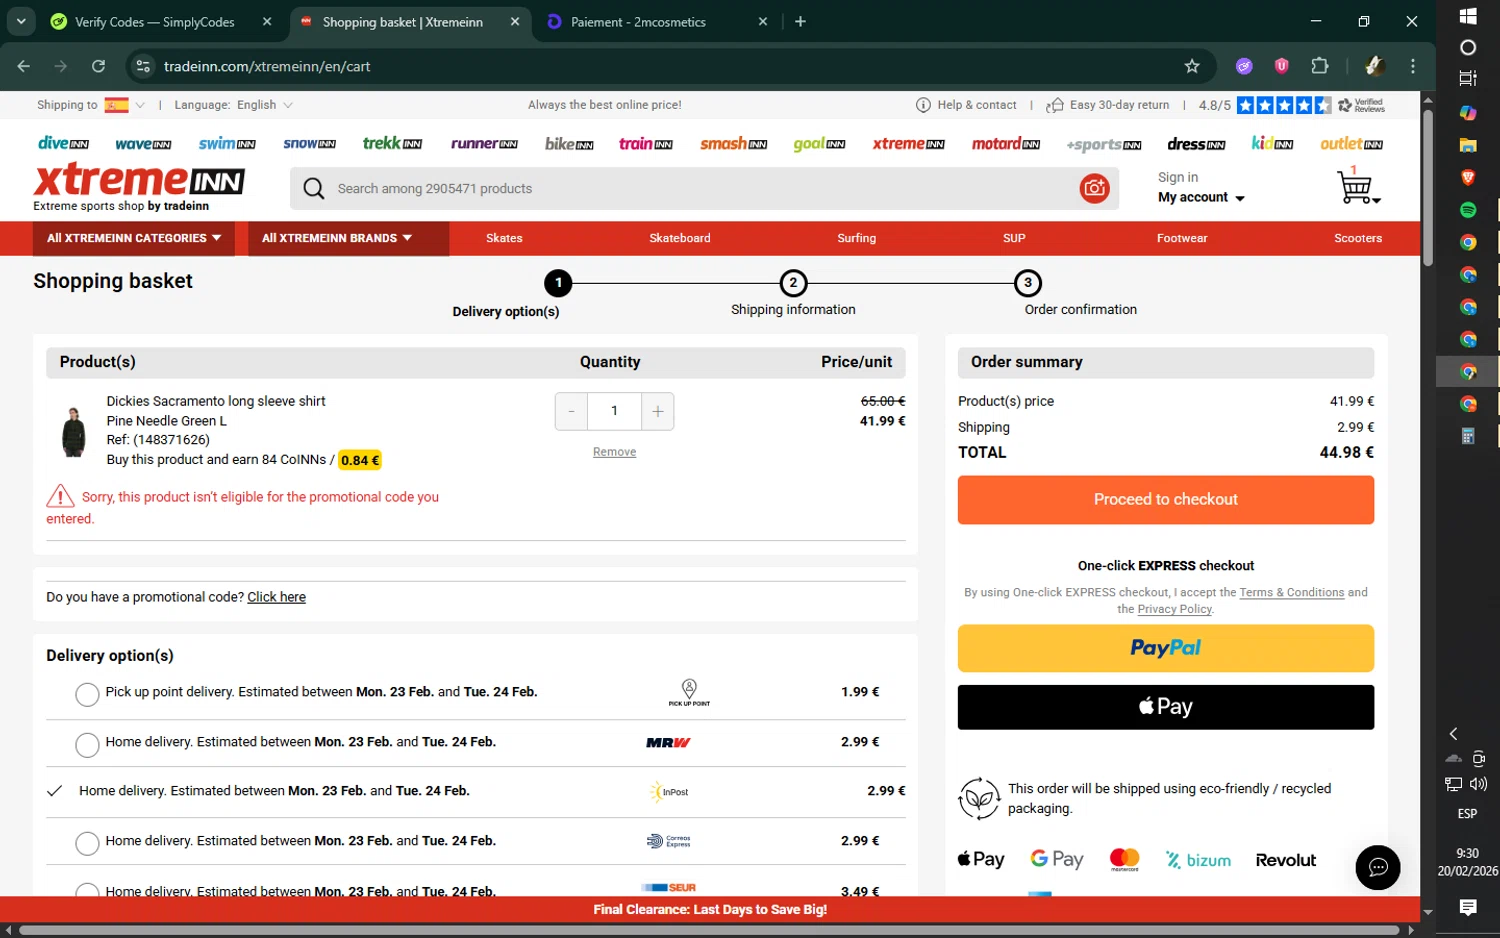Expand My account dropdown
This screenshot has width=1500, height=938.
pos(1201,197)
